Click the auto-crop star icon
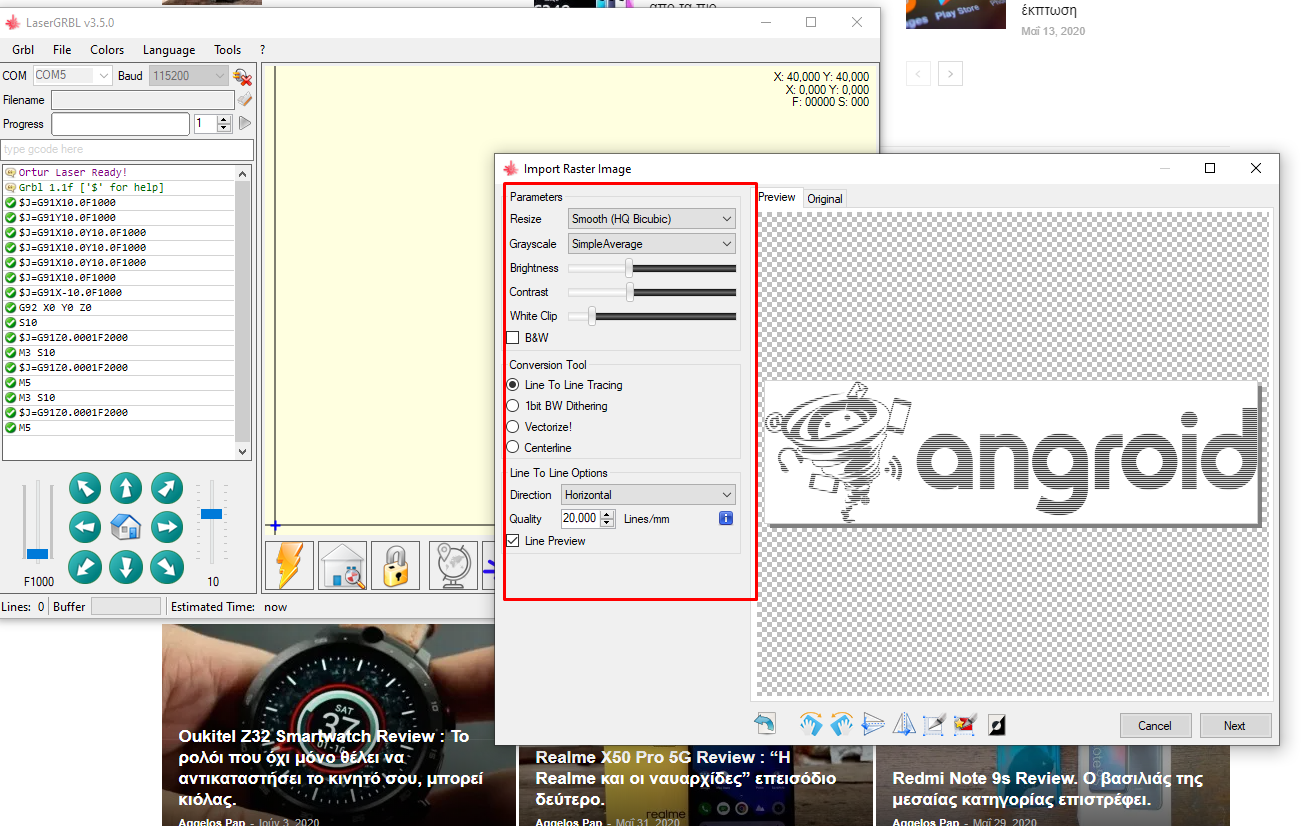This screenshot has width=1305, height=826. tap(966, 723)
